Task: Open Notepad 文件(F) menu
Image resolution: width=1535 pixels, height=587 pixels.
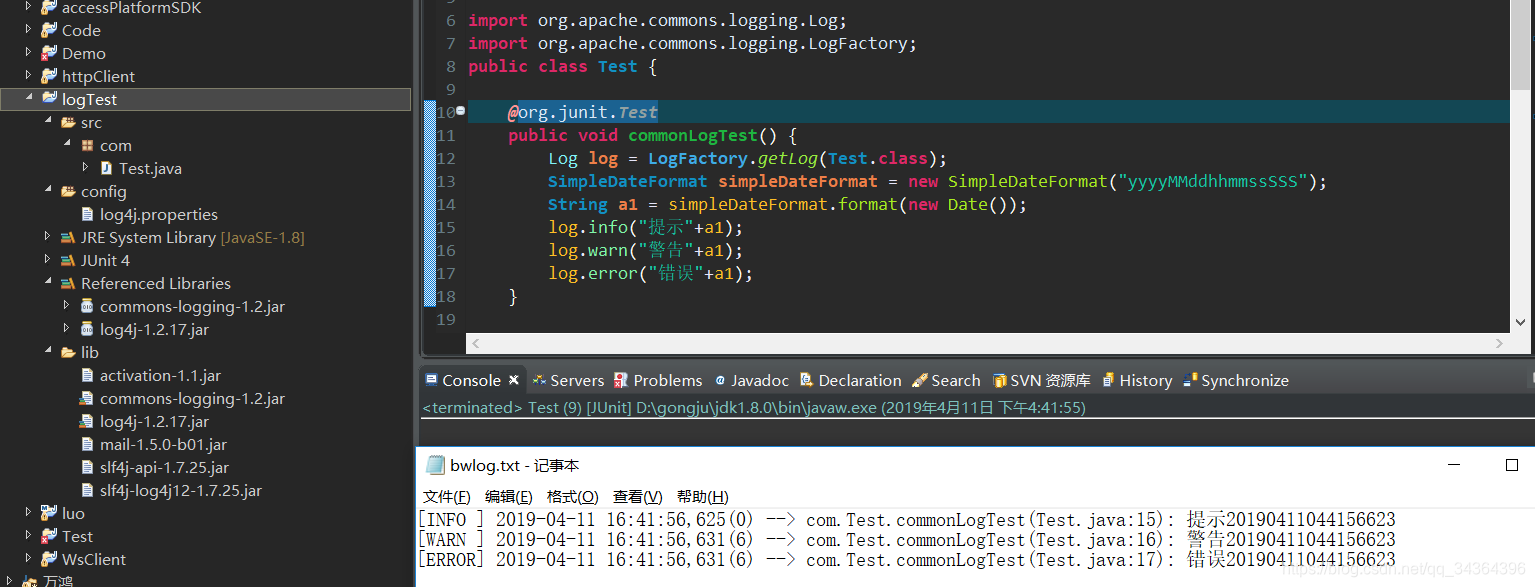Action: tap(446, 497)
